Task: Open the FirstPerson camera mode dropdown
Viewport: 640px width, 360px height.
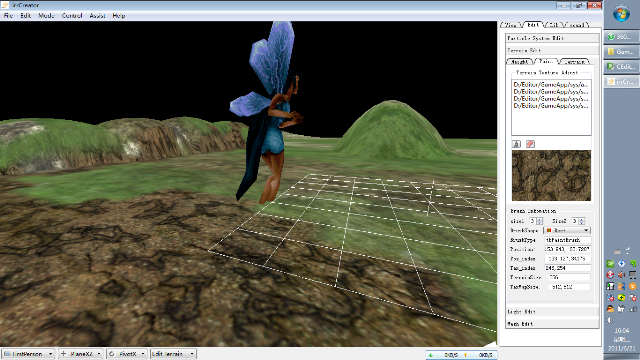Action: (x=28, y=354)
